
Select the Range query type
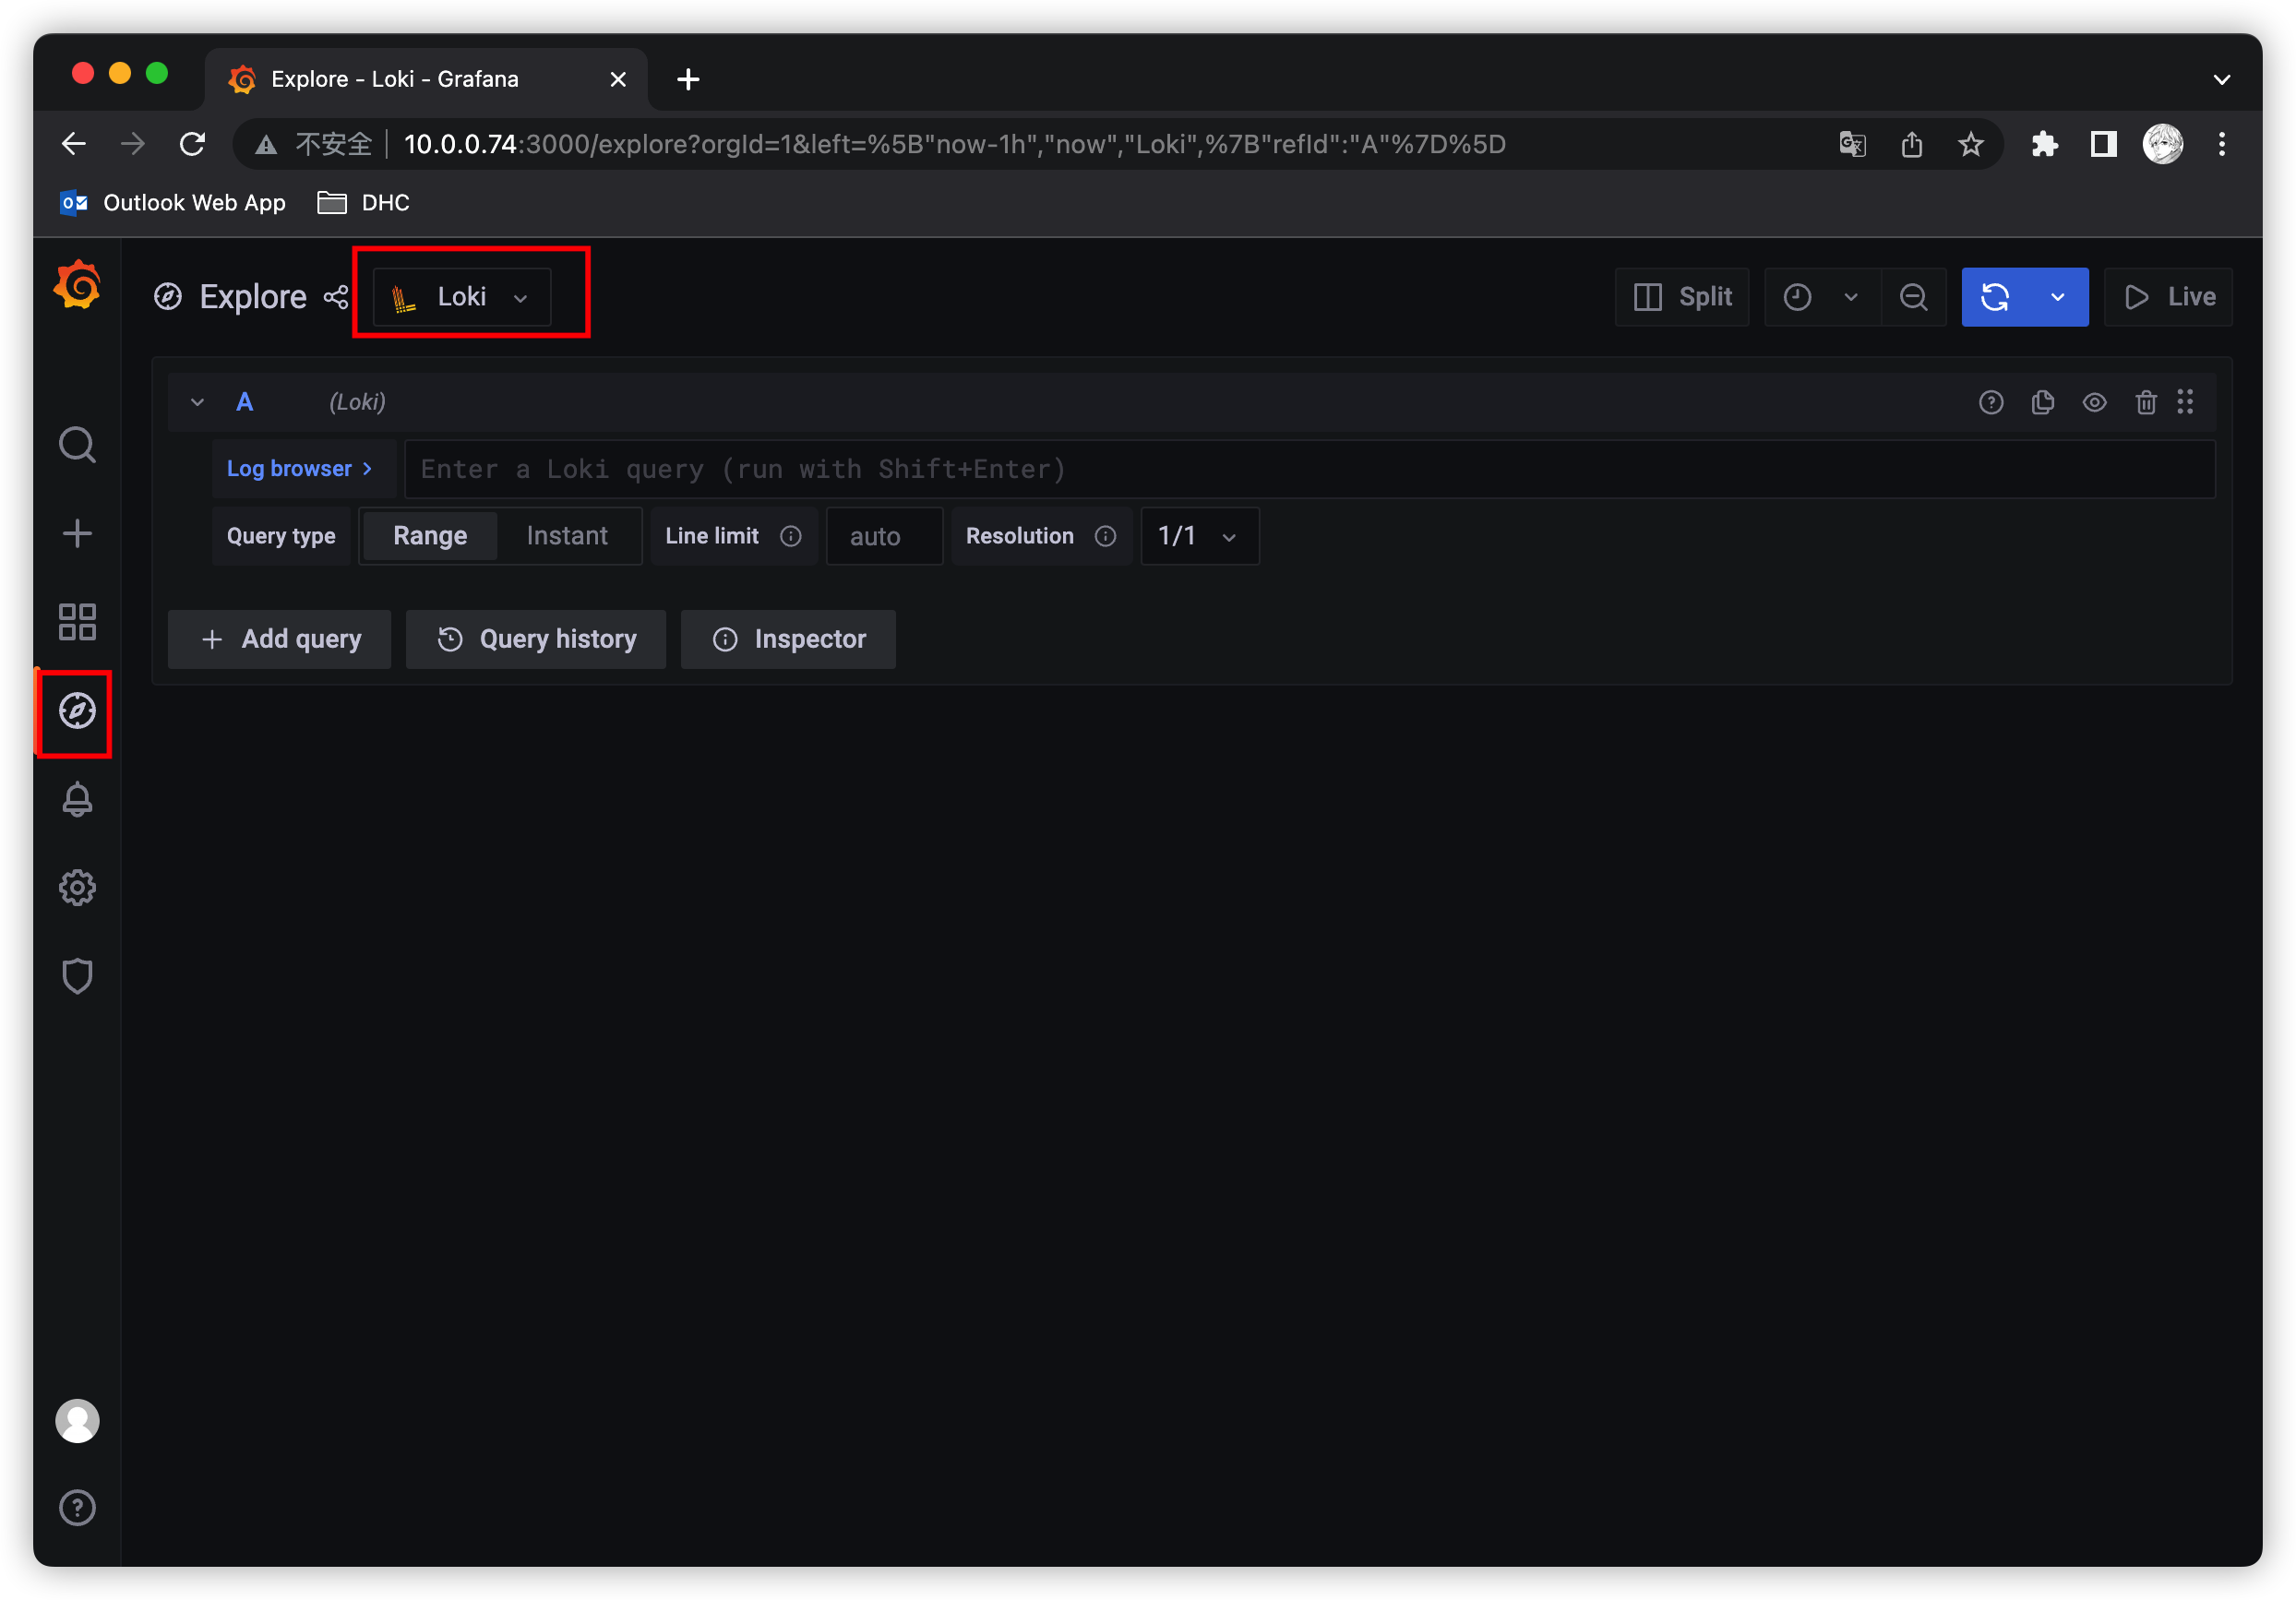[430, 536]
